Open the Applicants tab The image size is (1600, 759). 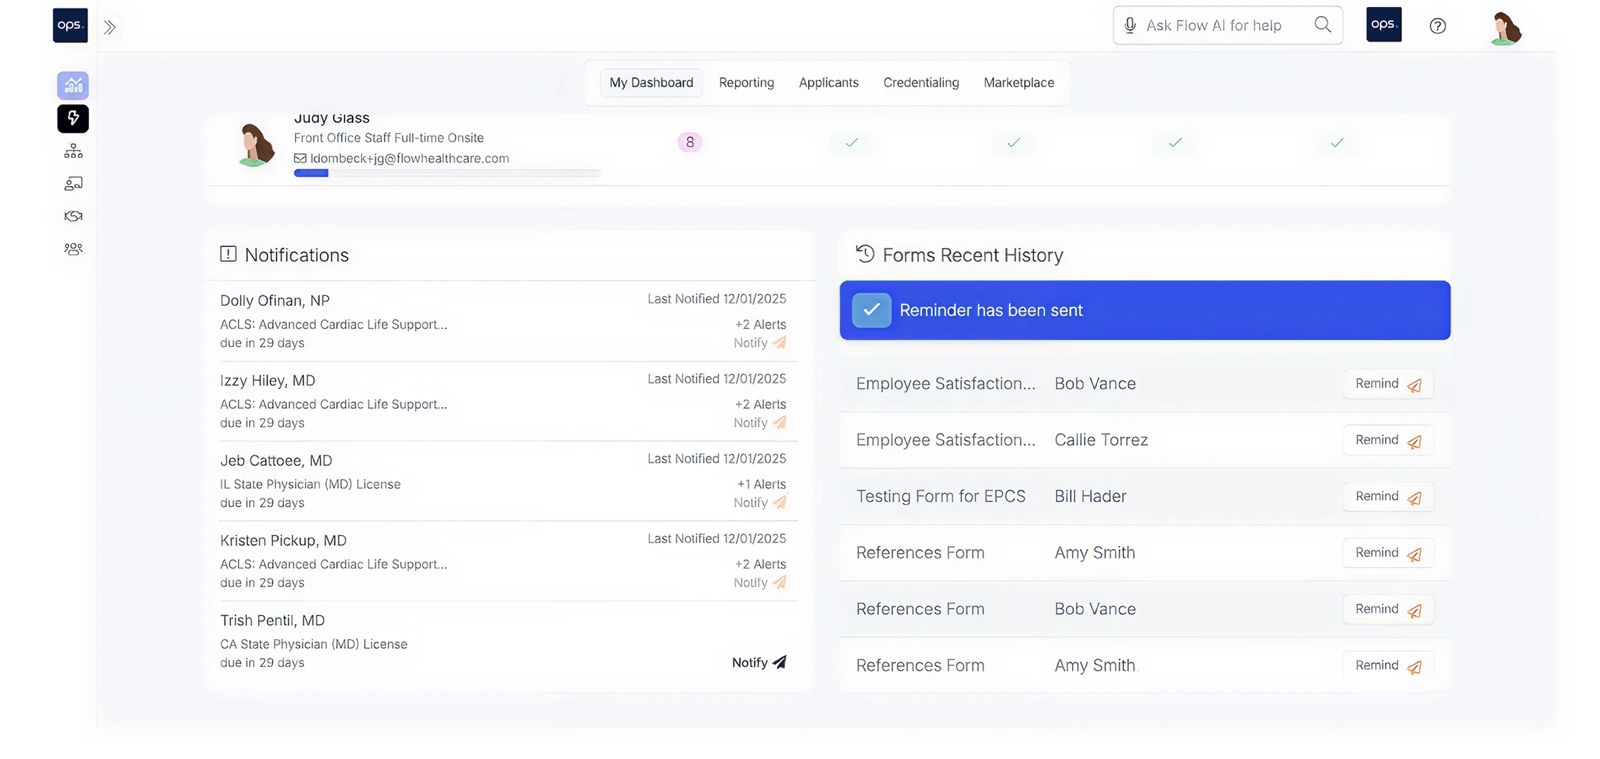click(828, 83)
